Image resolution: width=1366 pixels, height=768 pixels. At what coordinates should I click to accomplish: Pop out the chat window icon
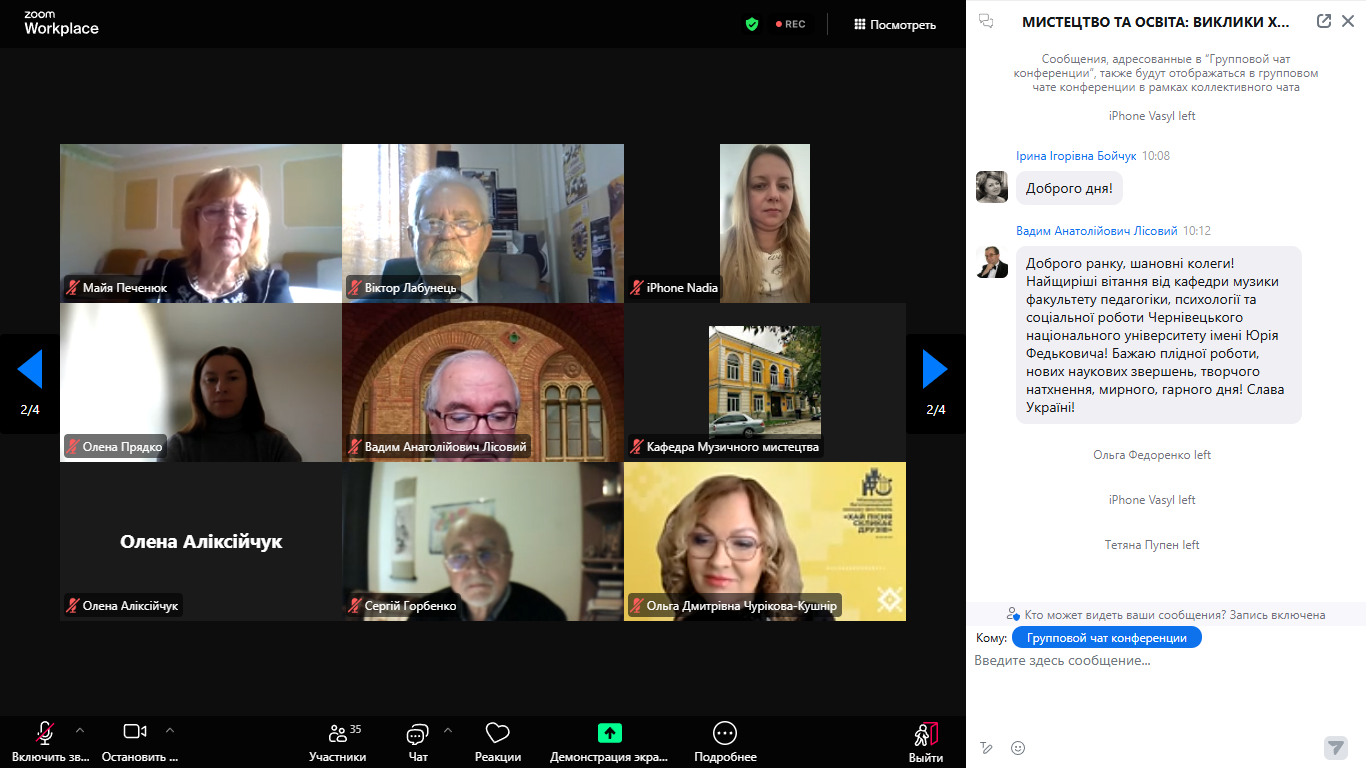(x=1324, y=21)
